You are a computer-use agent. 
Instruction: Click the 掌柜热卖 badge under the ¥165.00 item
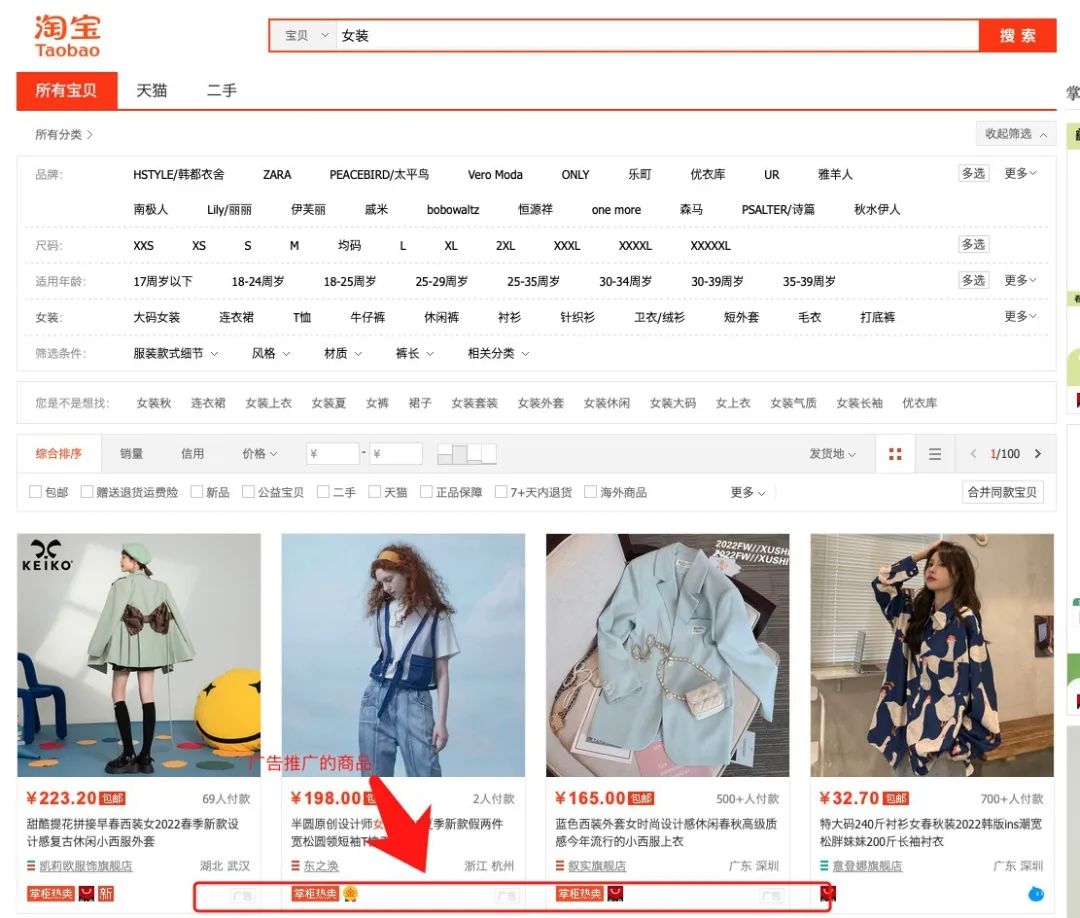click(x=579, y=894)
